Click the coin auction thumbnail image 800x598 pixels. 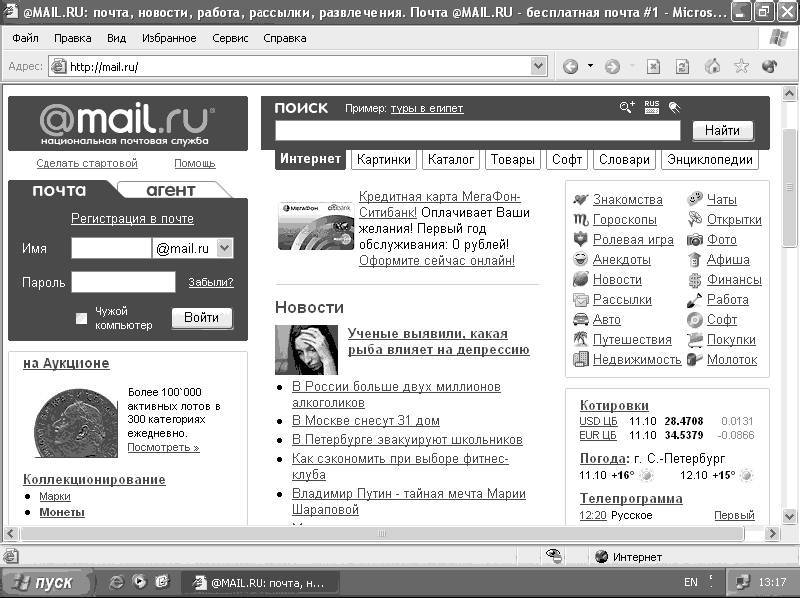(76, 423)
